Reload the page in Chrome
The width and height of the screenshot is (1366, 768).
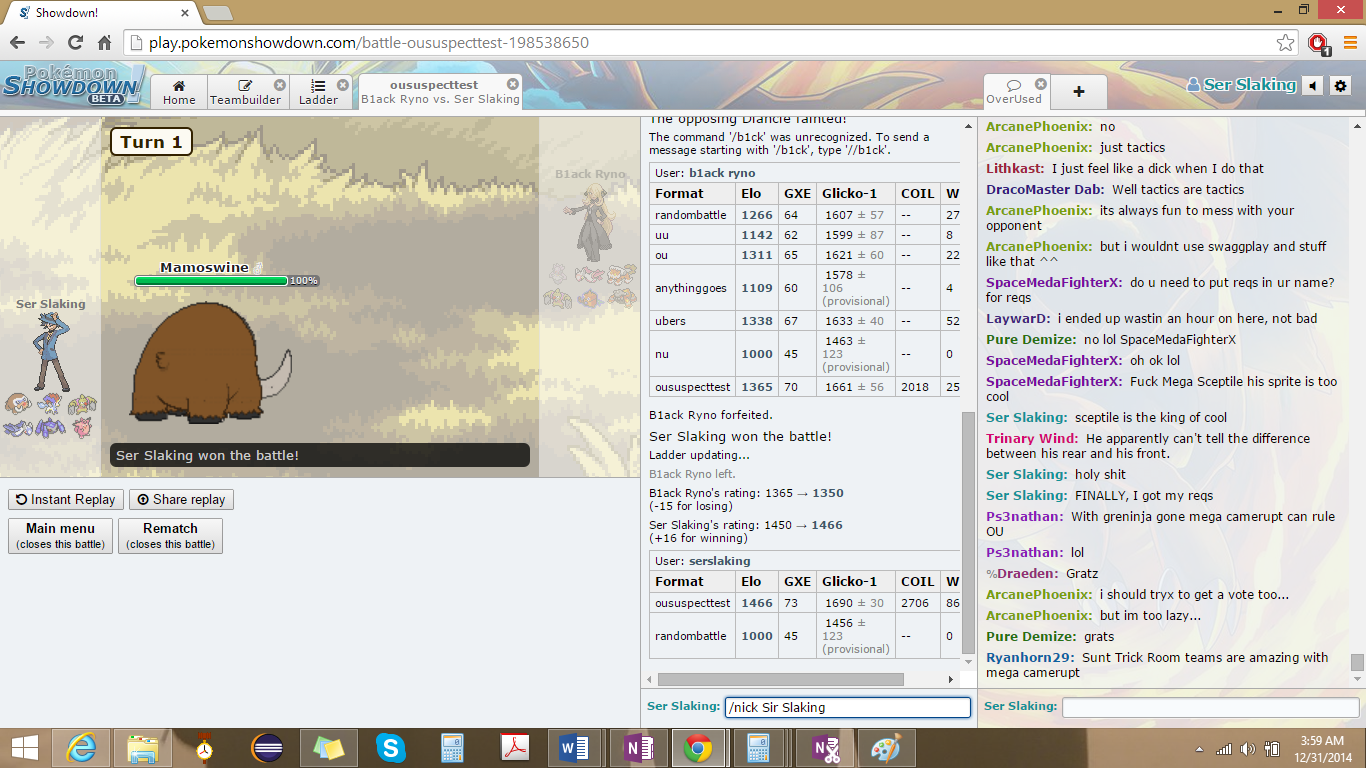point(75,43)
